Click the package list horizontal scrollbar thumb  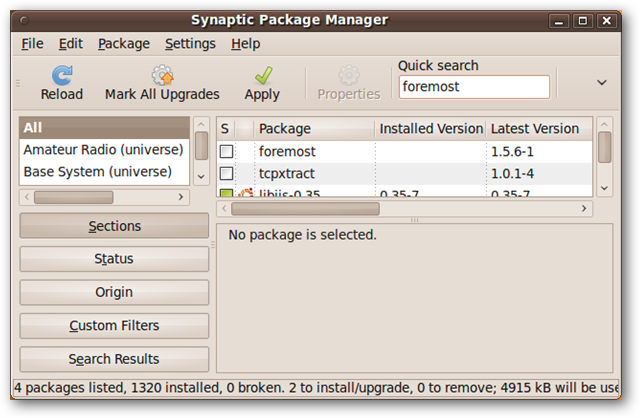(x=305, y=209)
